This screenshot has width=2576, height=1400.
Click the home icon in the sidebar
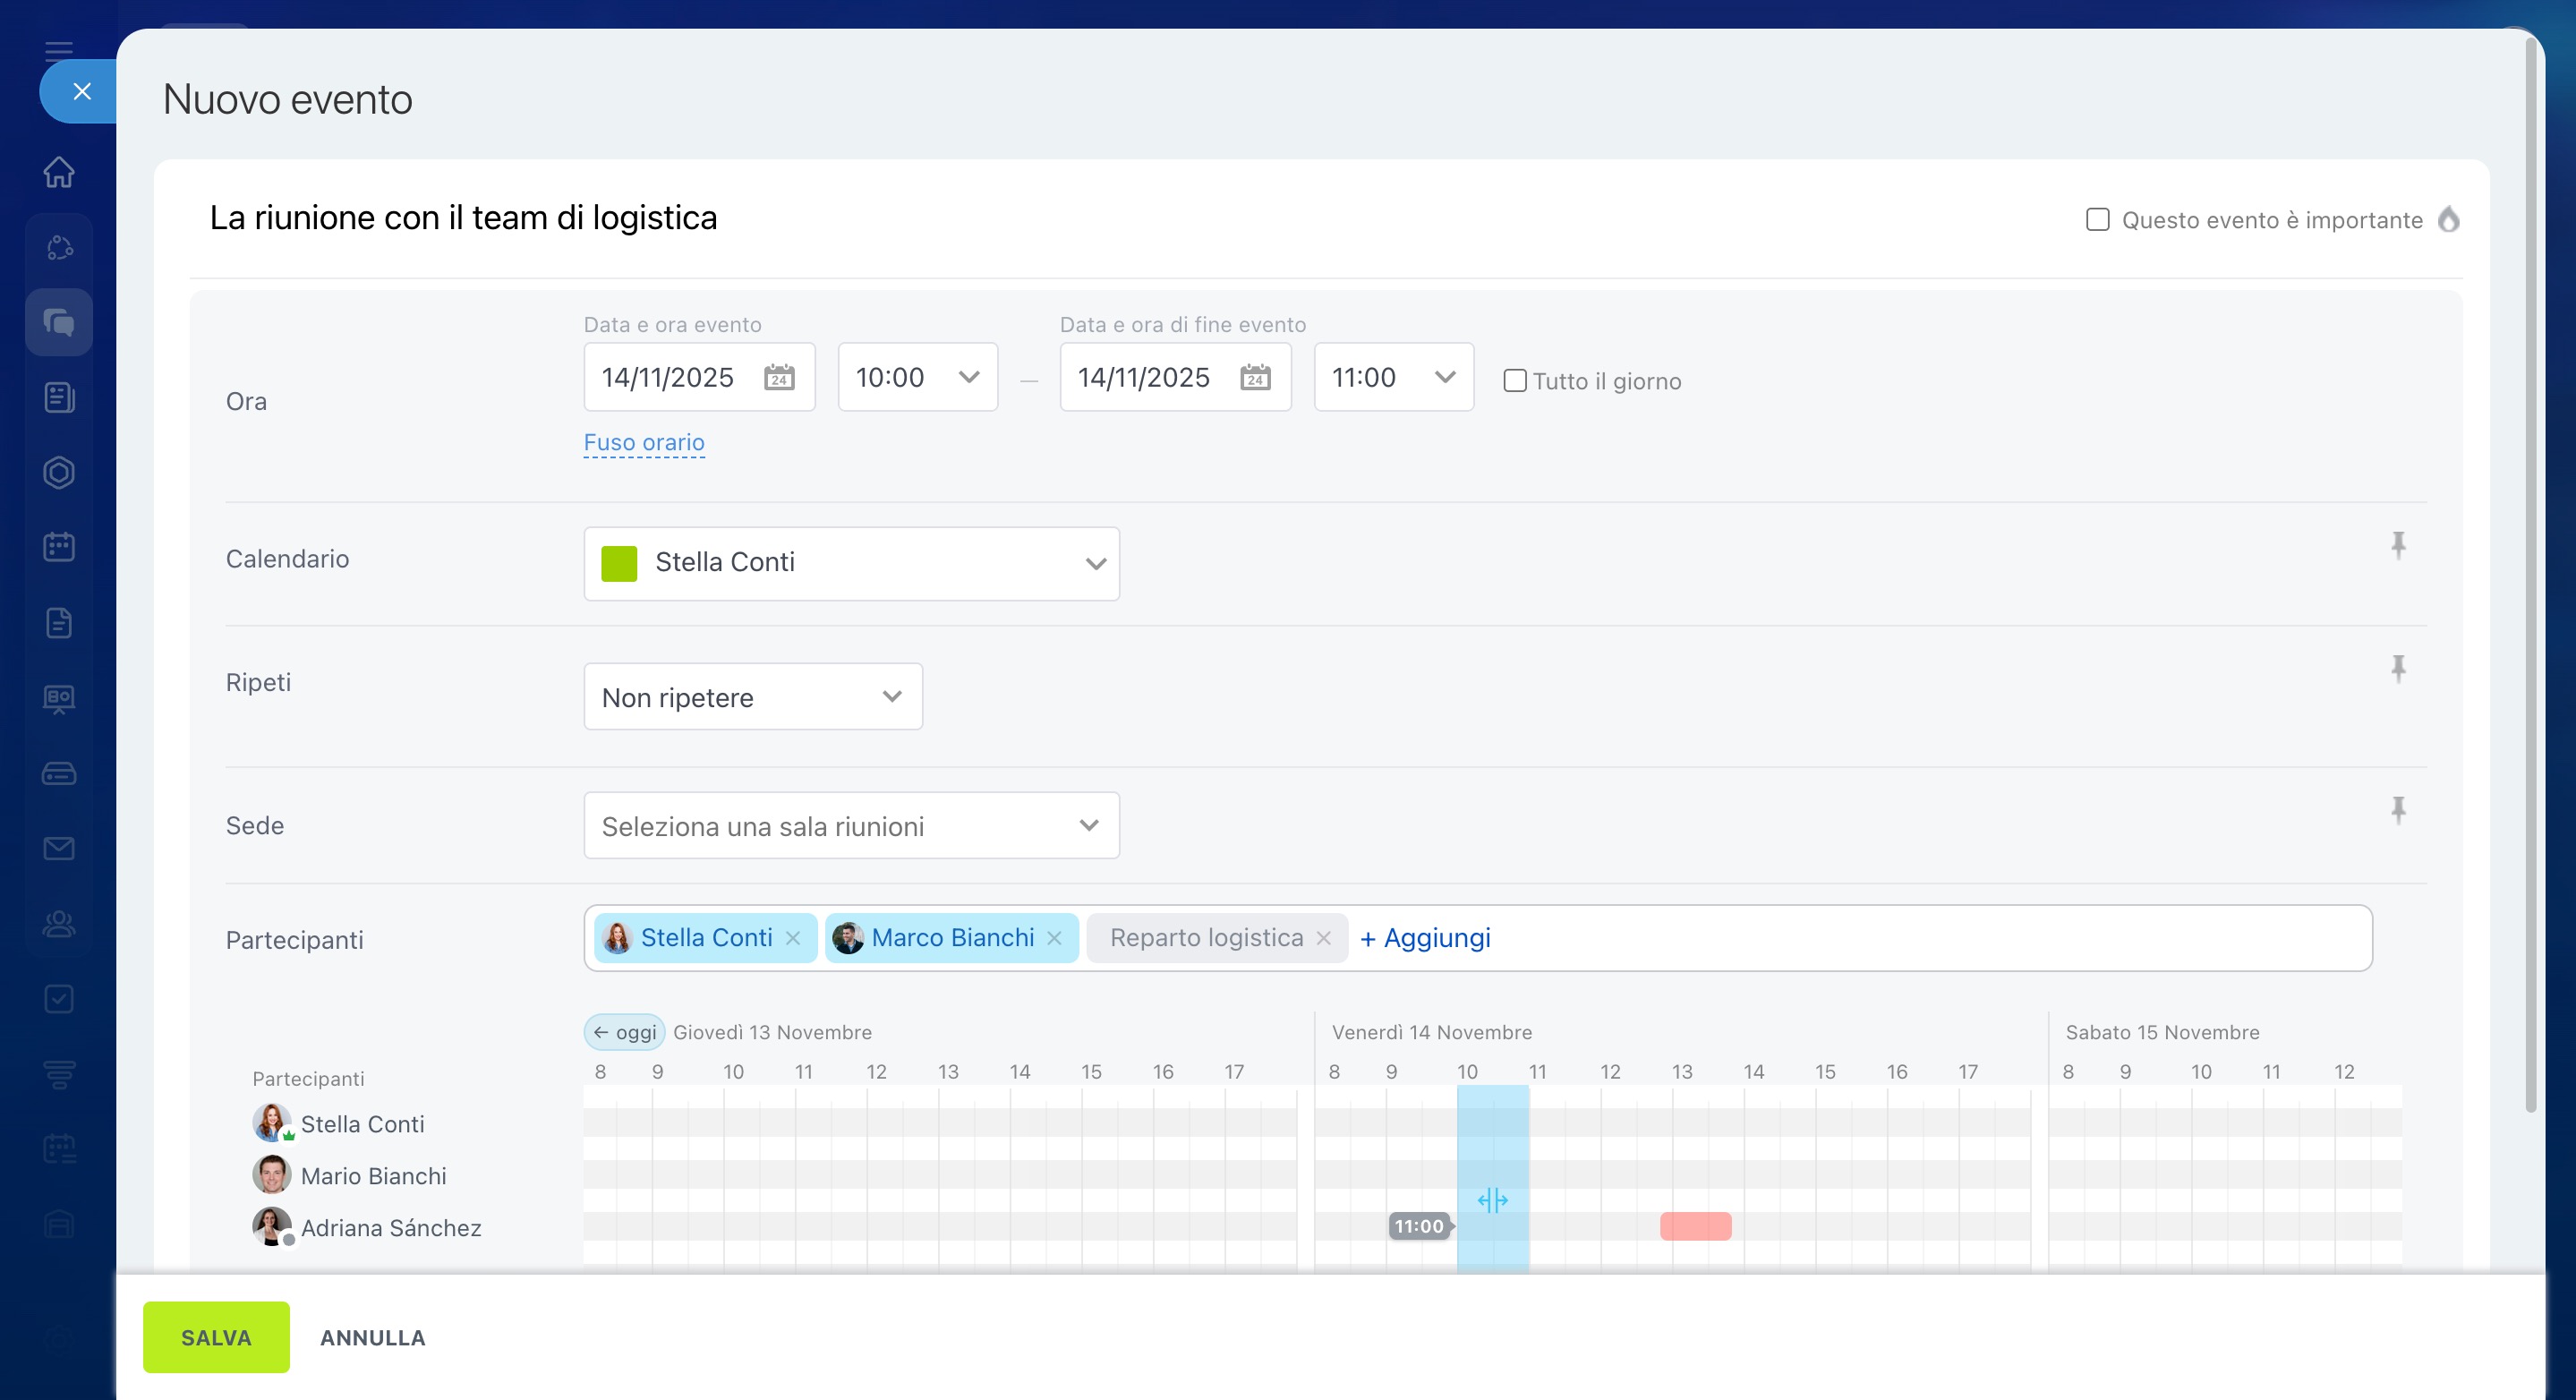coord(59,172)
